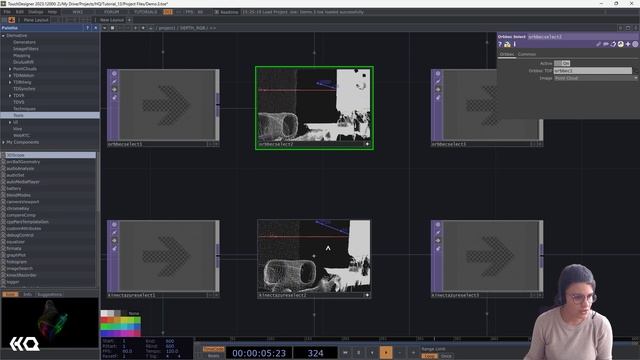This screenshot has height=360, width=640.
Task: Click the comment pencil icon in parameters
Action: coord(598,44)
